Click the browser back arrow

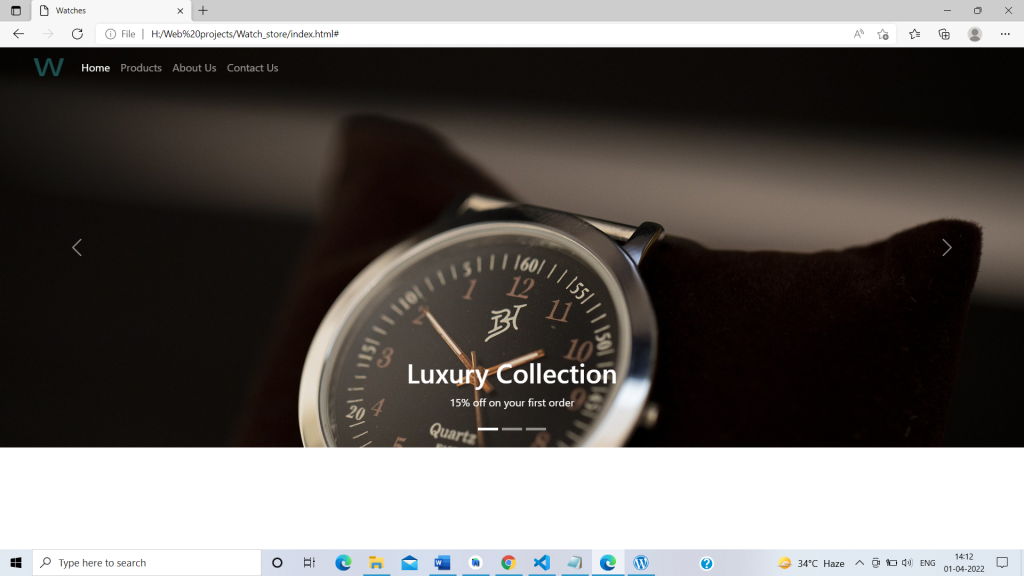(17, 33)
